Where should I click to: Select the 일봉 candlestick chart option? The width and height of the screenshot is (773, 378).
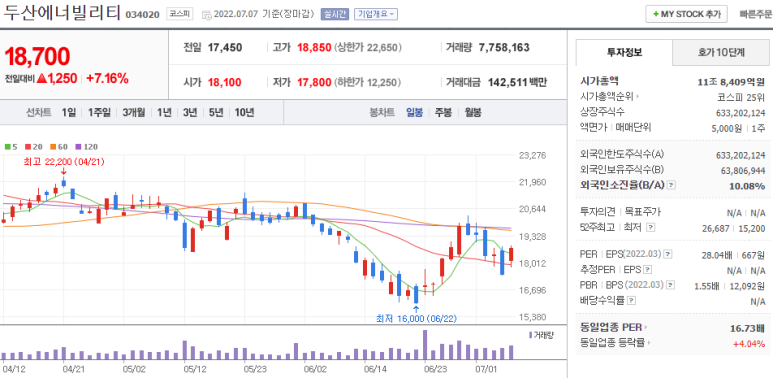(x=414, y=112)
